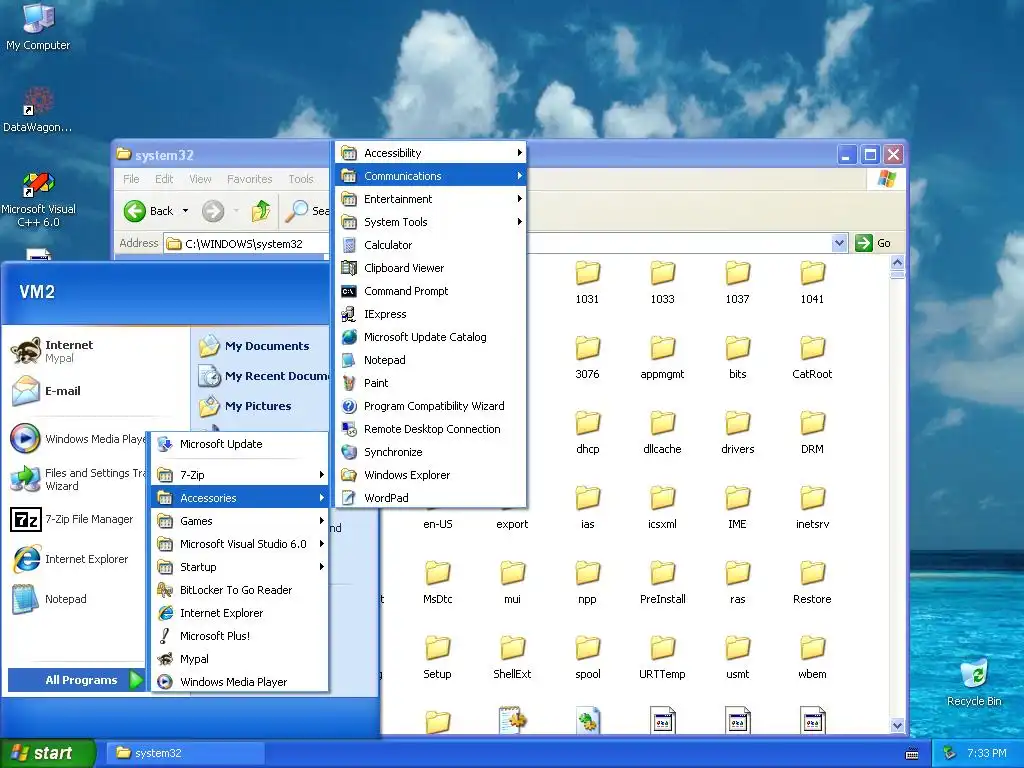Click Synchronize entry
The image size is (1024, 768).
coord(430,452)
